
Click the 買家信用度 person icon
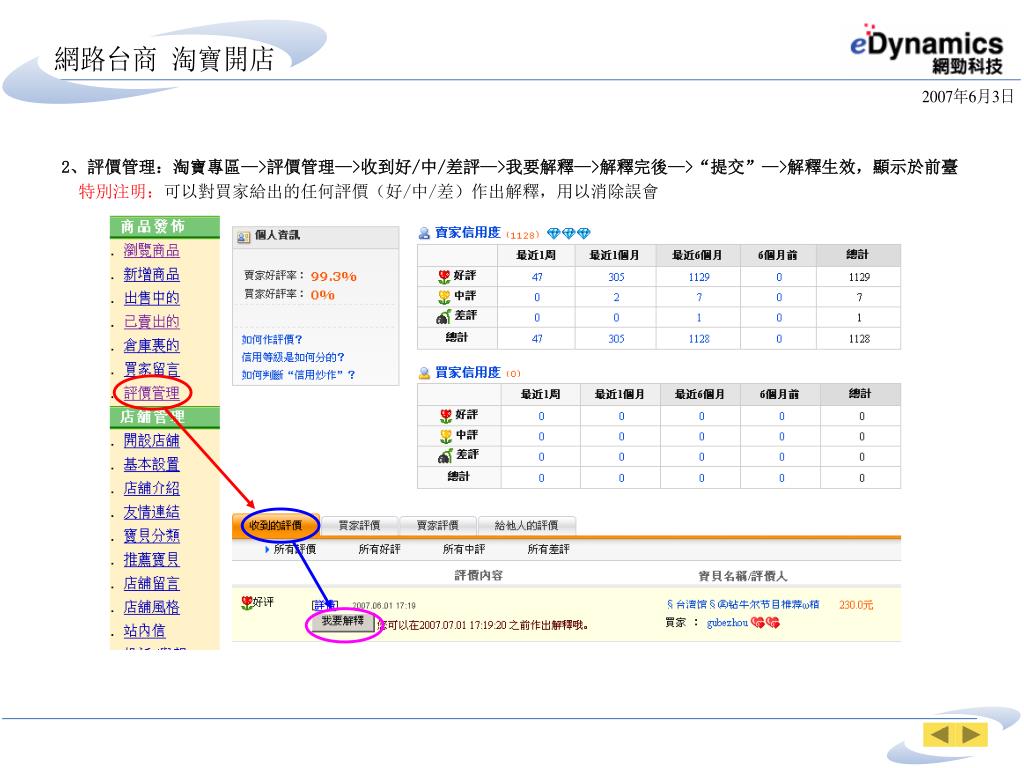pyautogui.click(x=424, y=373)
